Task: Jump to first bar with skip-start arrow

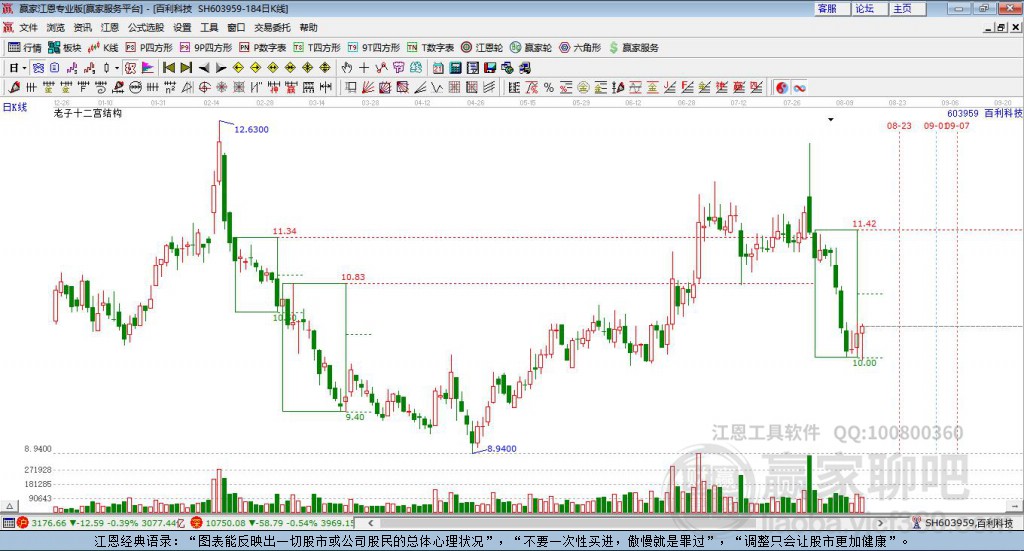Action: click(x=168, y=68)
